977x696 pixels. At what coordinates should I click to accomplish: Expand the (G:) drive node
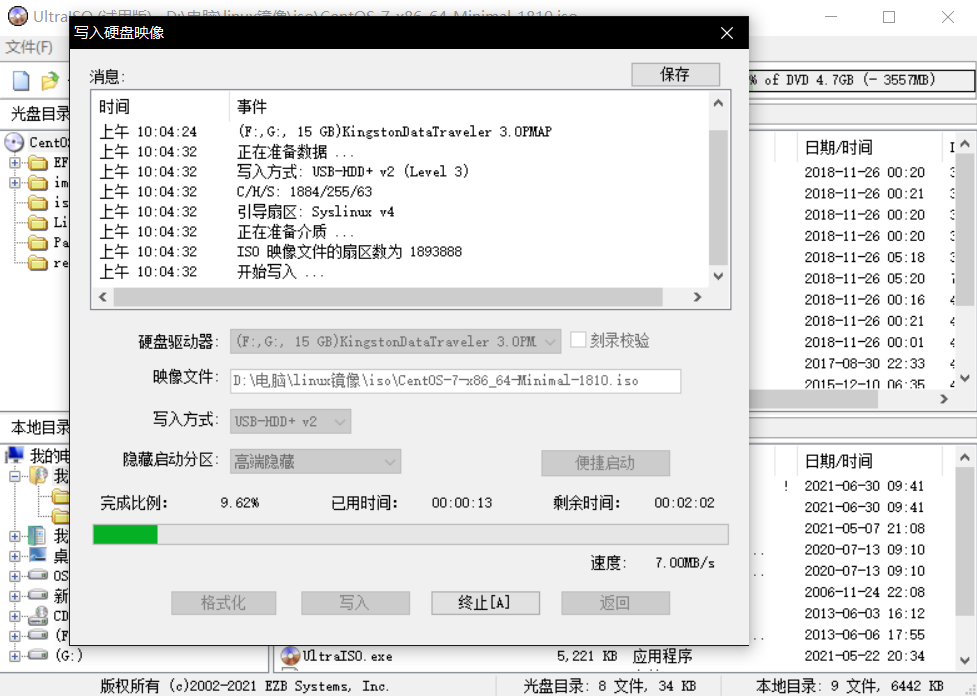coord(15,655)
